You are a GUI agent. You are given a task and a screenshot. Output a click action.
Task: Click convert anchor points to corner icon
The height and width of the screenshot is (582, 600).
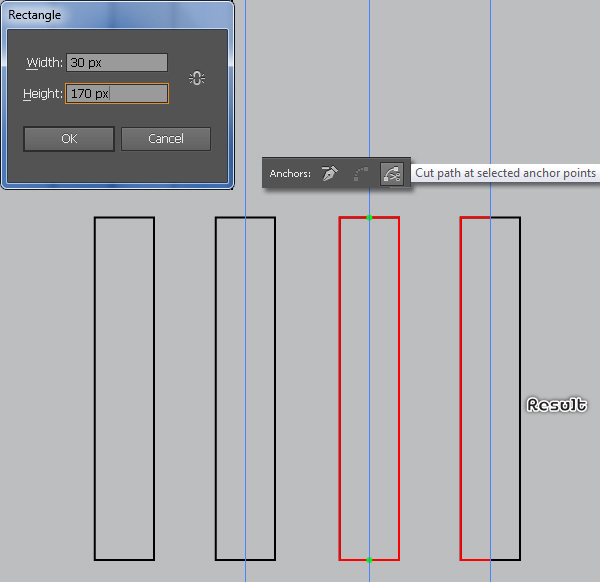tap(329, 174)
